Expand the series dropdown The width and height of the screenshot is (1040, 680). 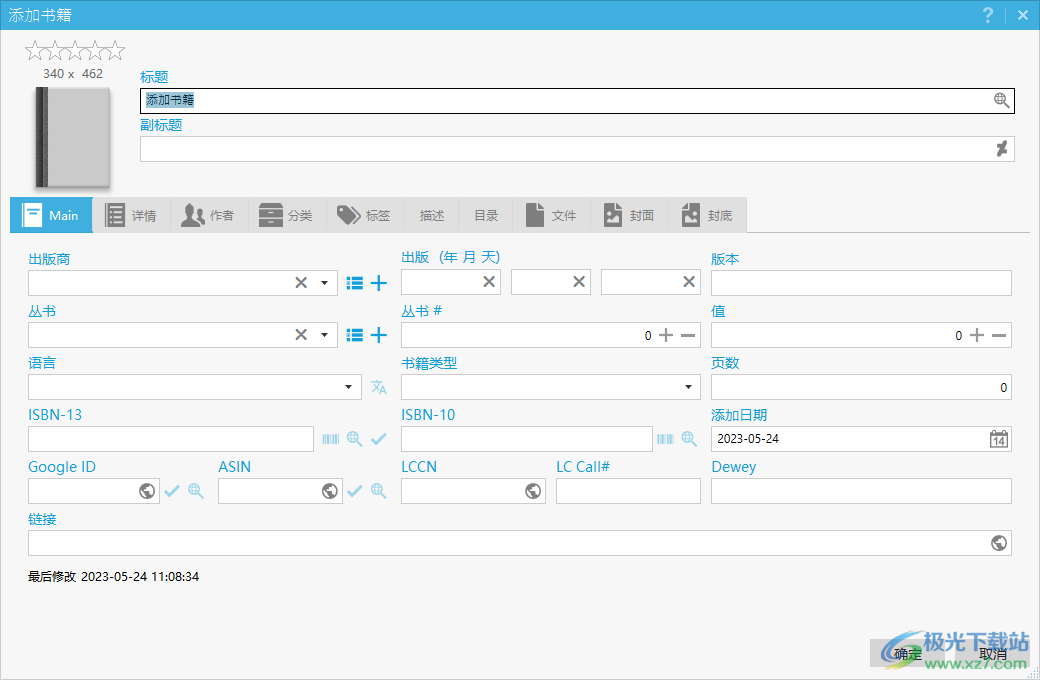[x=324, y=334]
